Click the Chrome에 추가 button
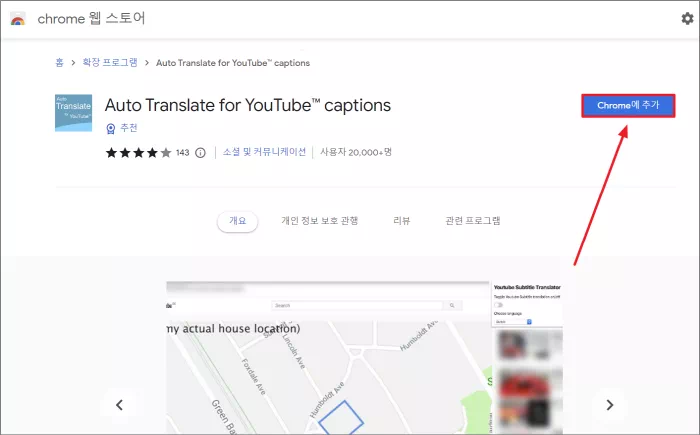Image resolution: width=700 pixels, height=435 pixels. tap(628, 106)
